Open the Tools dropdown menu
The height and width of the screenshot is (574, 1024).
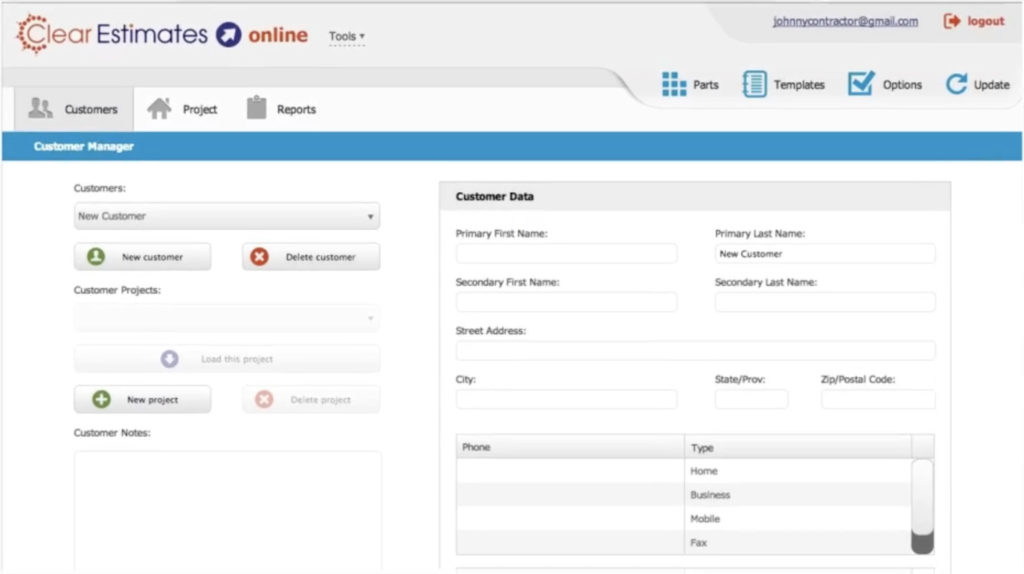[347, 37]
